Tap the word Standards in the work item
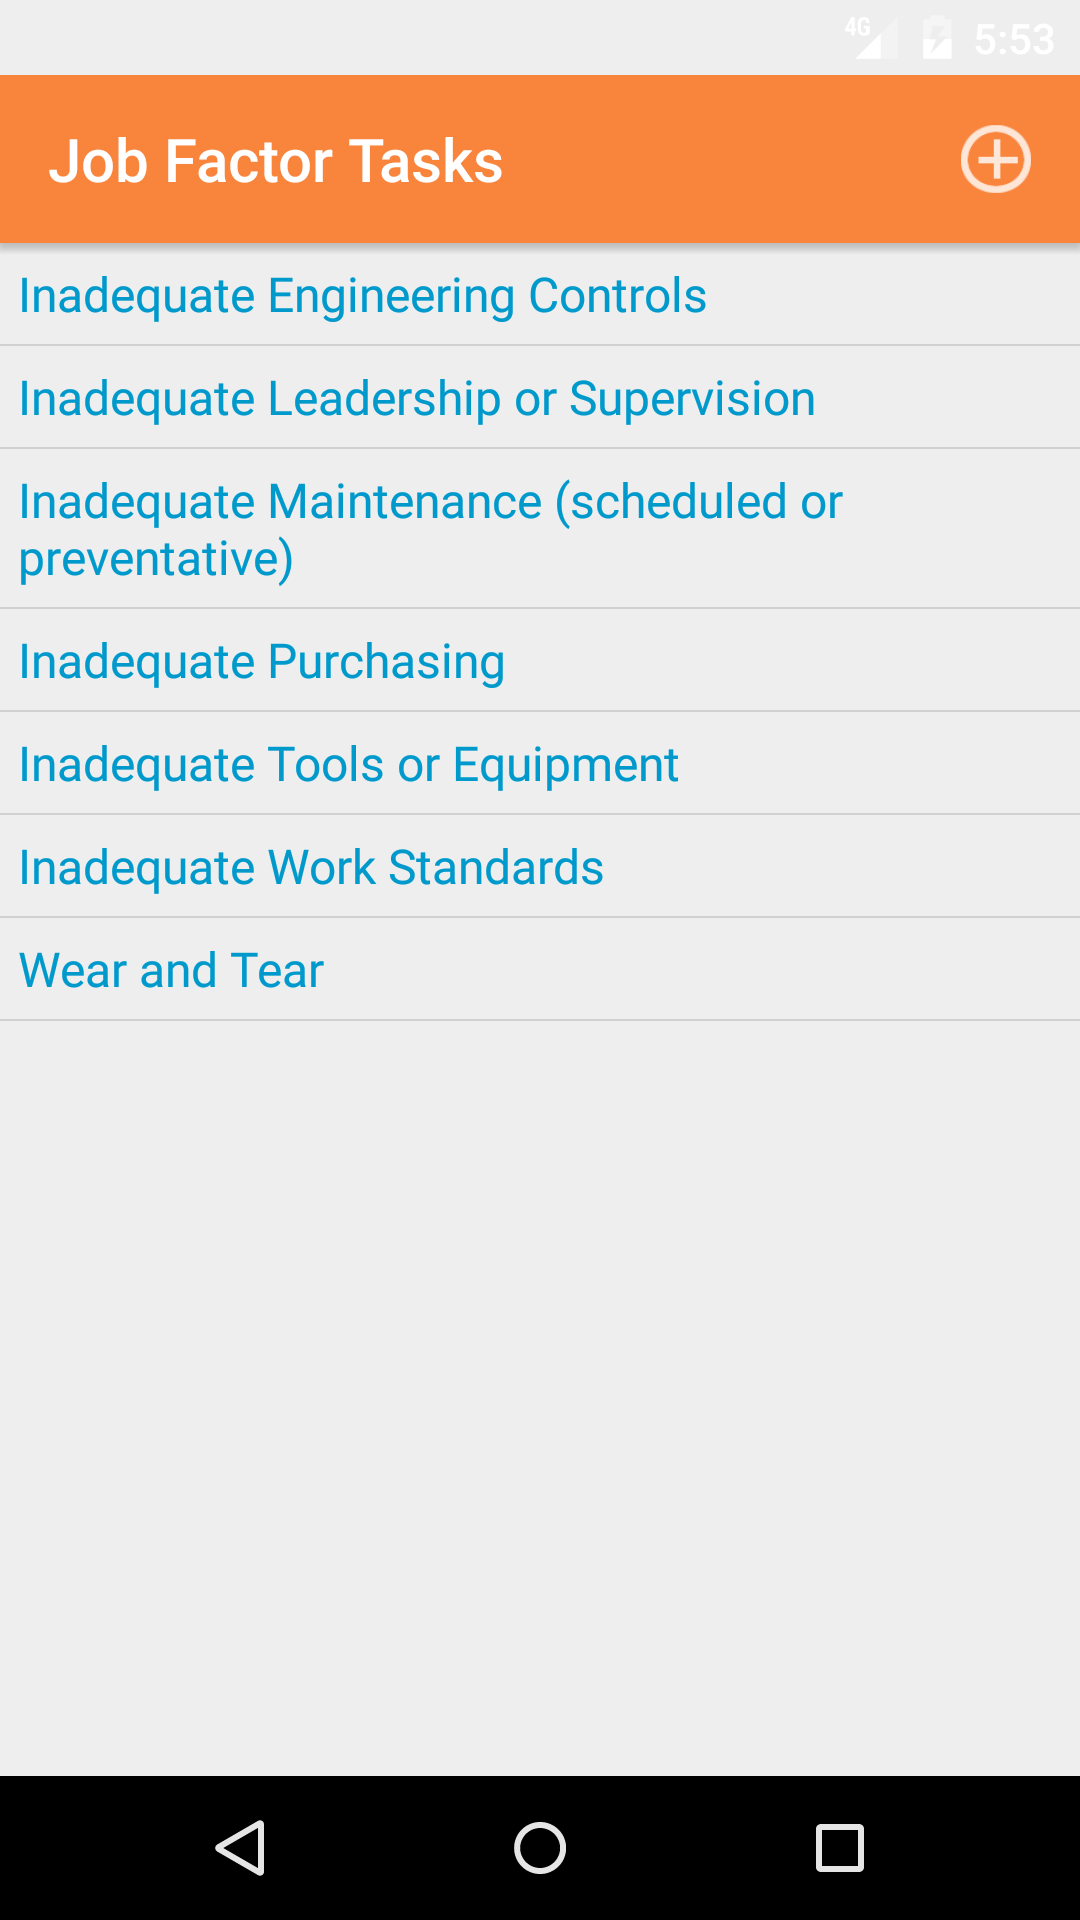 coord(495,868)
